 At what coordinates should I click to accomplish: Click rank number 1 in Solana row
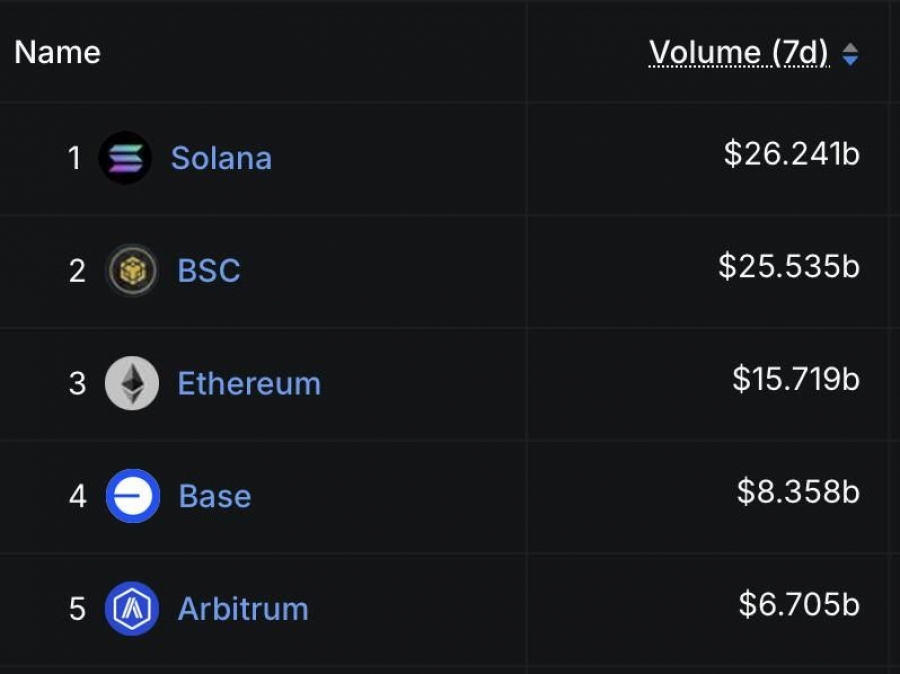click(74, 158)
